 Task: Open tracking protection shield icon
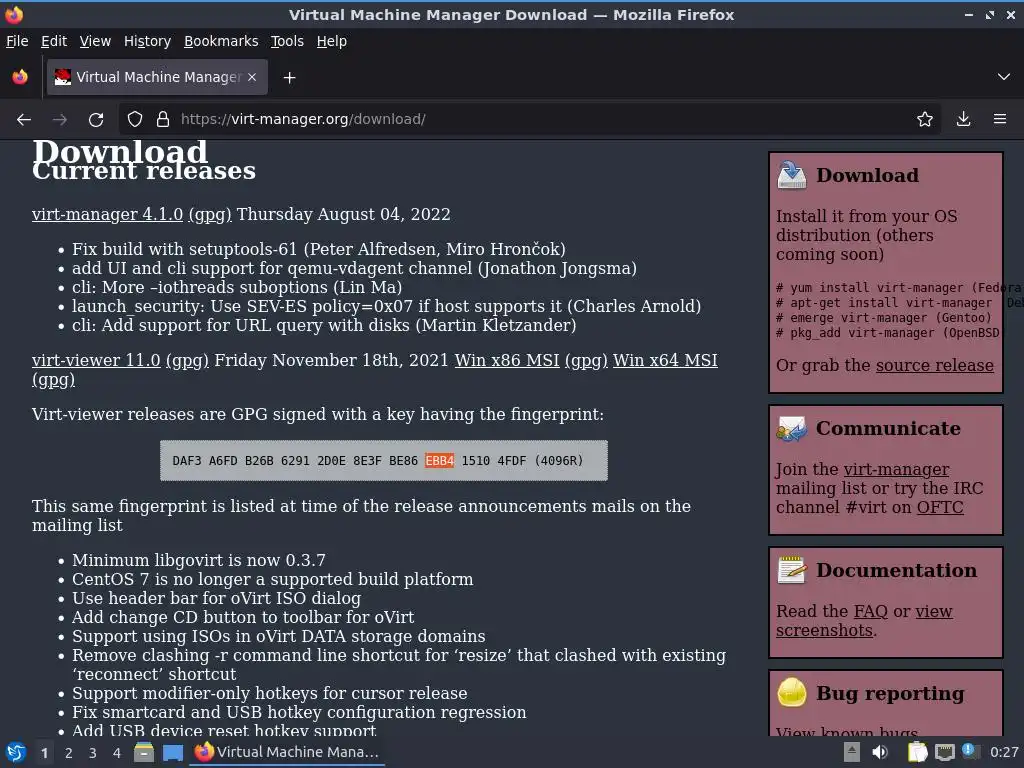coord(135,120)
